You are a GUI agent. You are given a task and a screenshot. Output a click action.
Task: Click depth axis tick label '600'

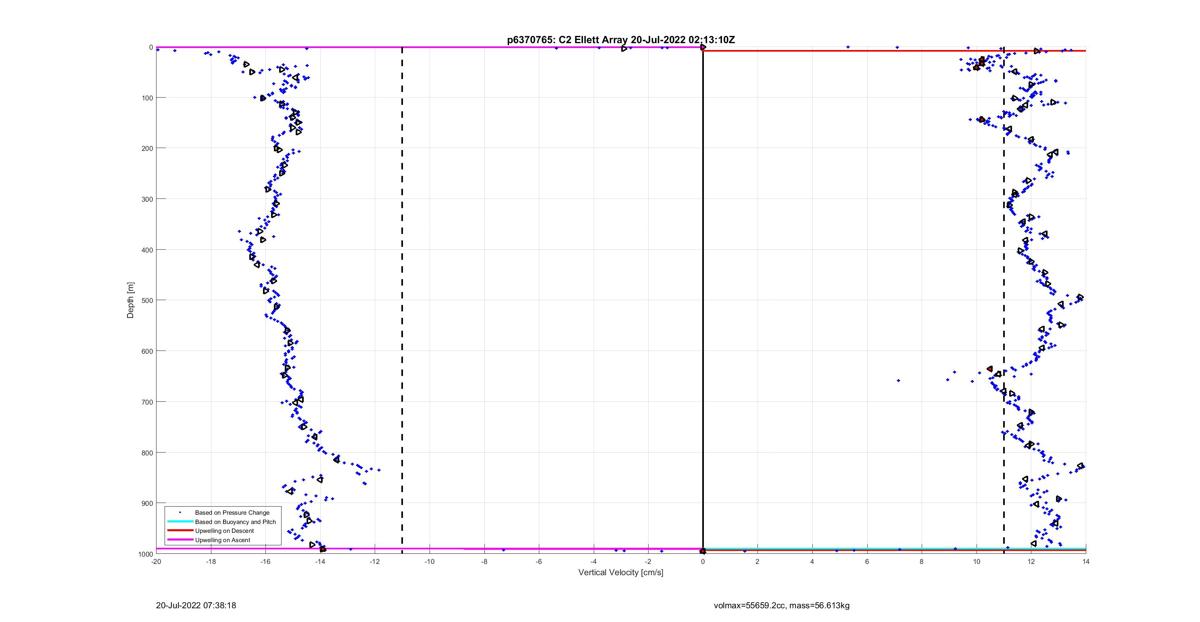(x=146, y=351)
